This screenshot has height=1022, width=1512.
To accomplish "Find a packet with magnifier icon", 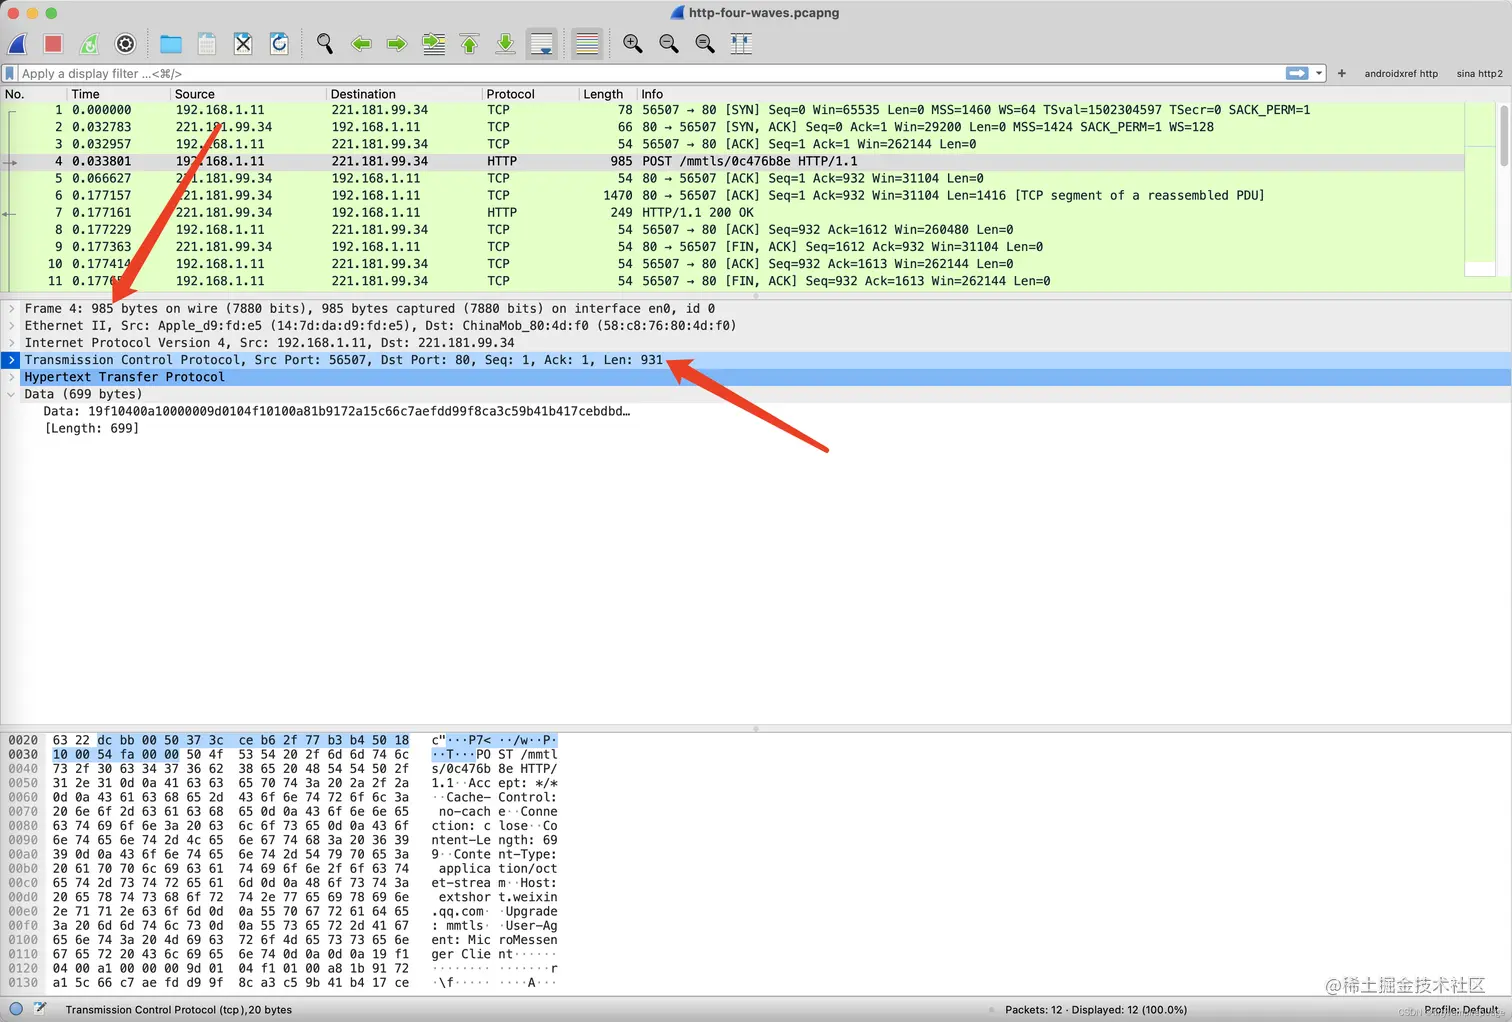I will tap(325, 43).
